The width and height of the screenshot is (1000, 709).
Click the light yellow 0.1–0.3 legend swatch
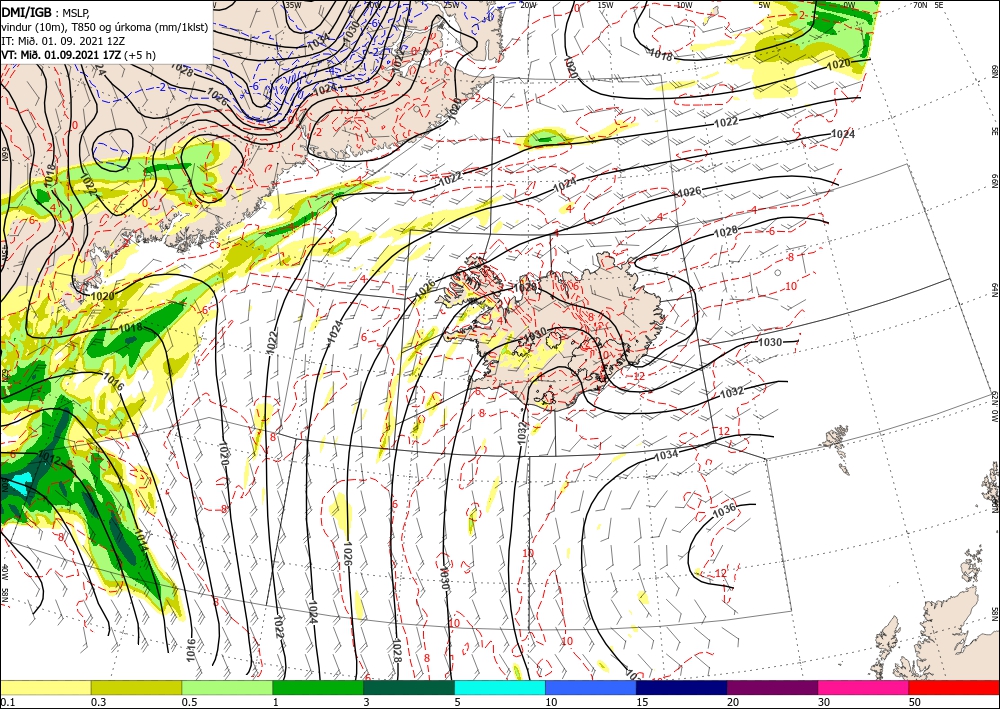point(45,687)
